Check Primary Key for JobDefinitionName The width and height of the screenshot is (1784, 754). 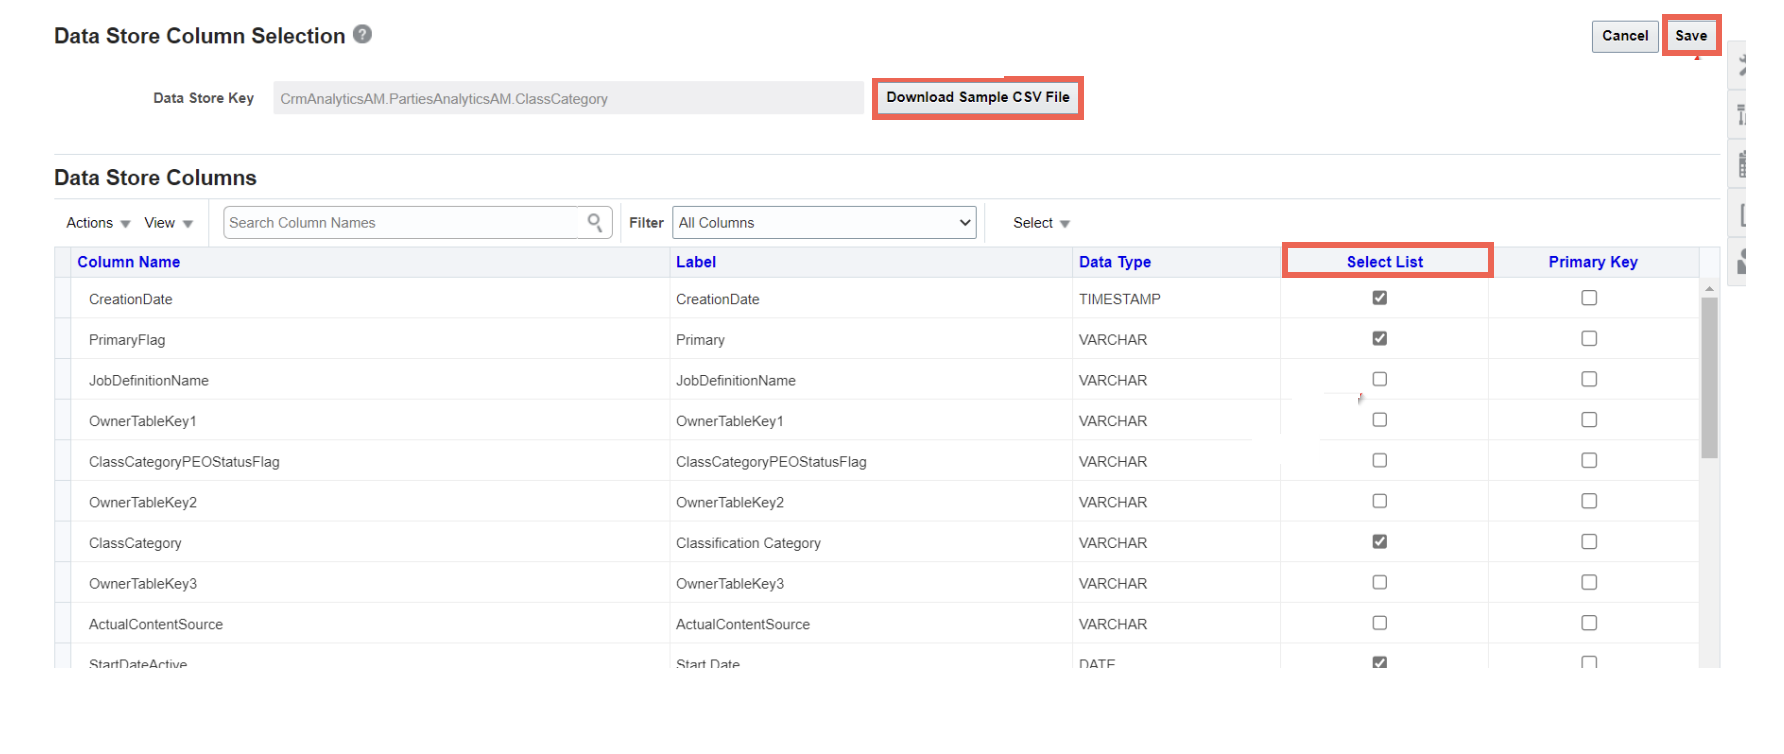tap(1589, 379)
